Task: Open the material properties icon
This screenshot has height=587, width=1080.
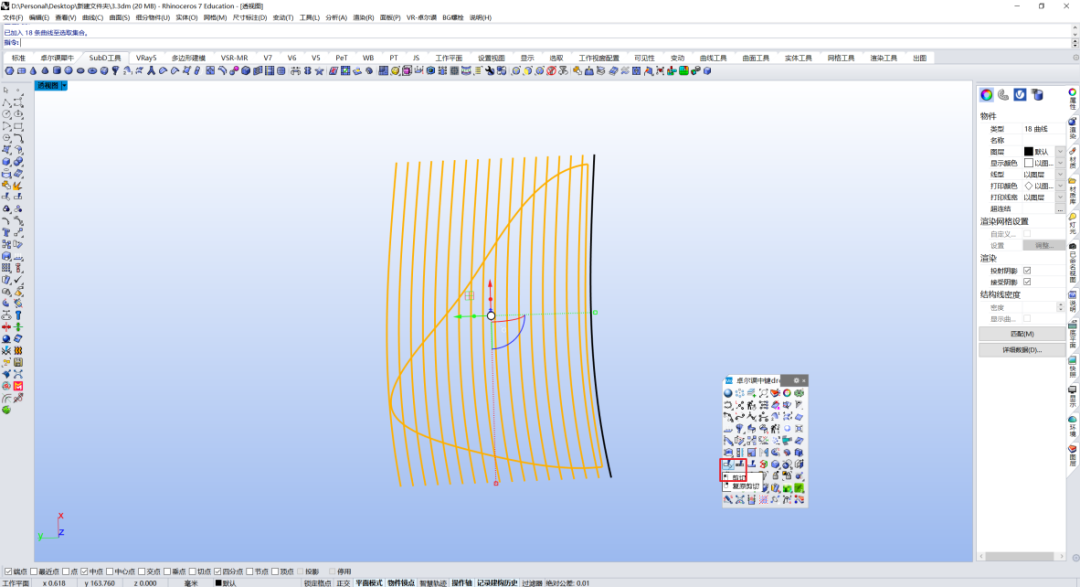Action: coord(1003,95)
